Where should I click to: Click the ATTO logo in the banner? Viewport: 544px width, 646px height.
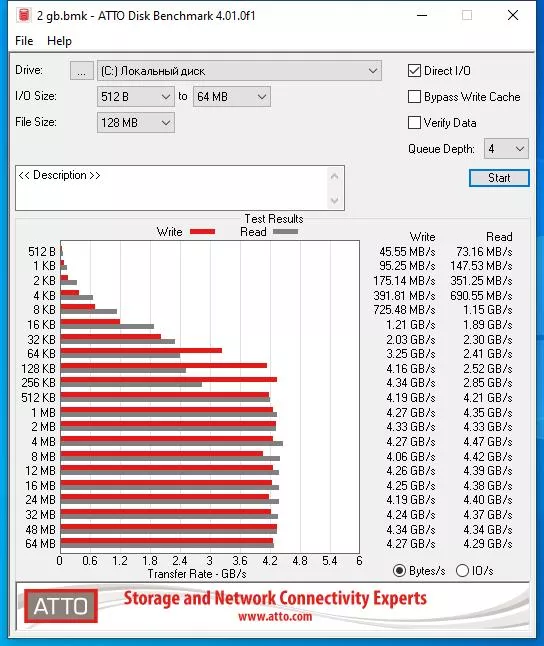coord(61,606)
